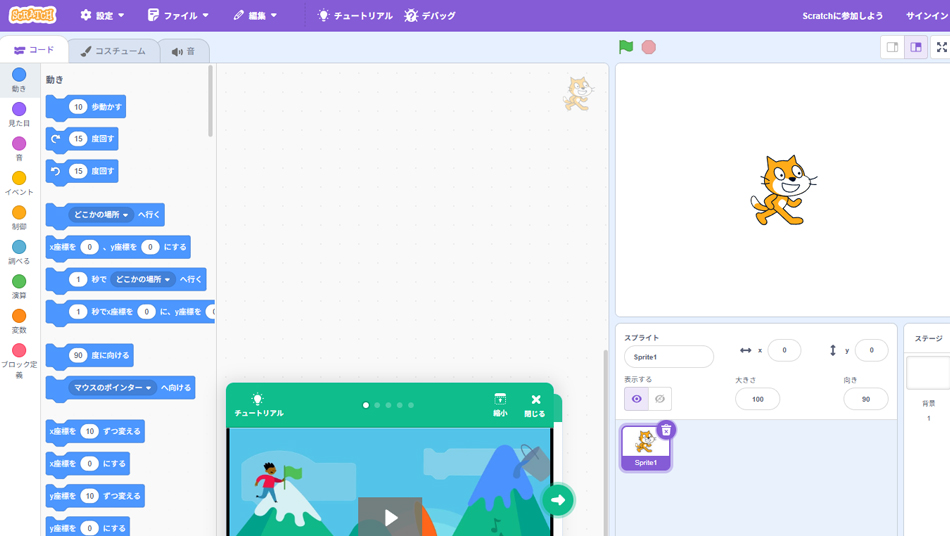Close the tutorial card with 閉じる
This screenshot has width=950, height=536.
535,405
